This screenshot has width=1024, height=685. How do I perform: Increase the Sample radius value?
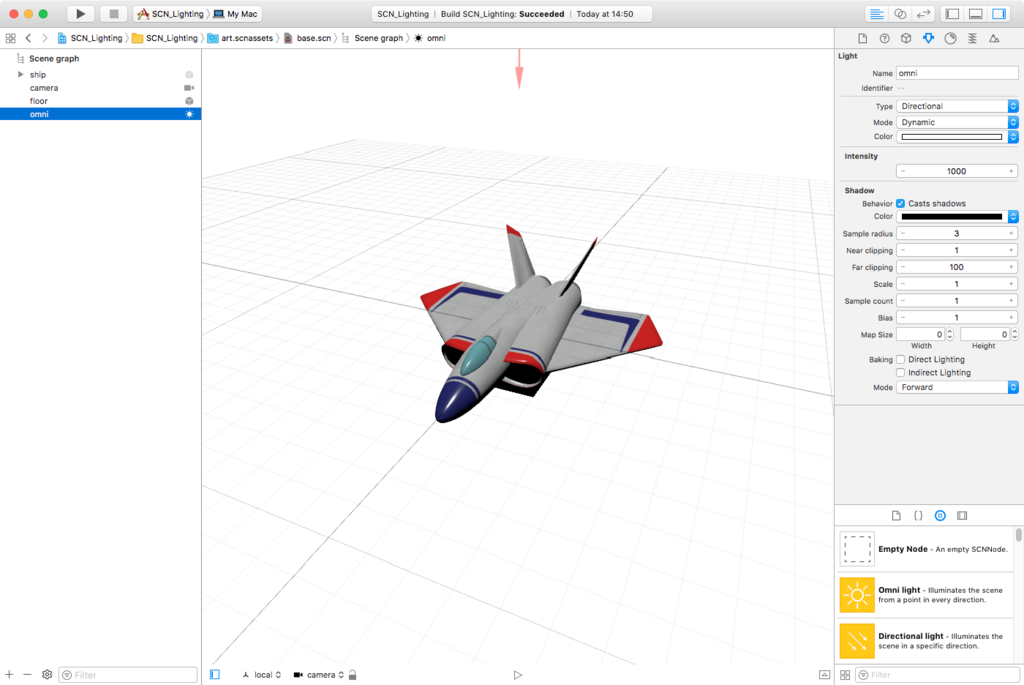click(1011, 233)
